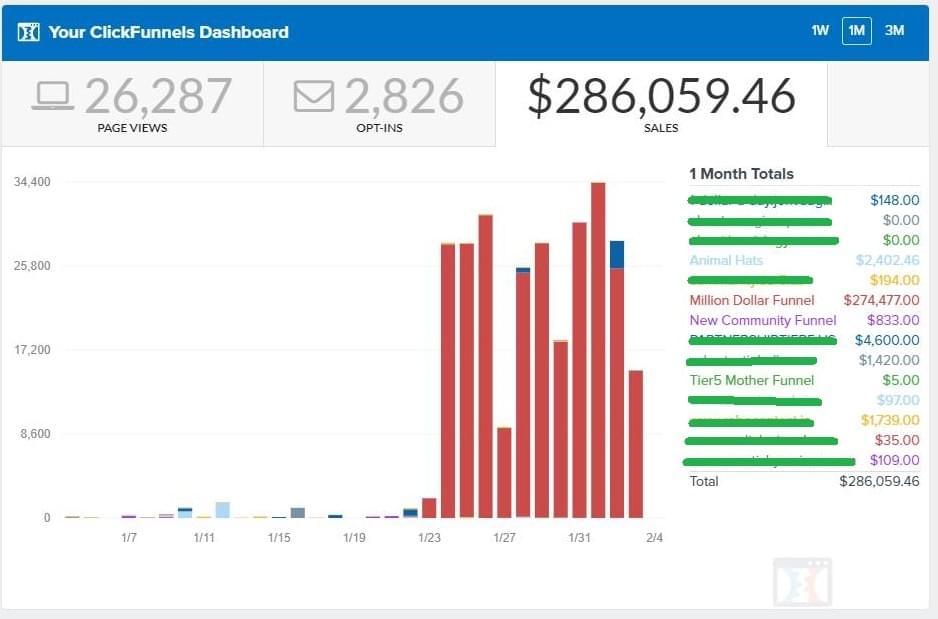The height and width of the screenshot is (619, 938).
Task: Click the $833.00 amount
Action: pyautogui.click(x=893, y=320)
